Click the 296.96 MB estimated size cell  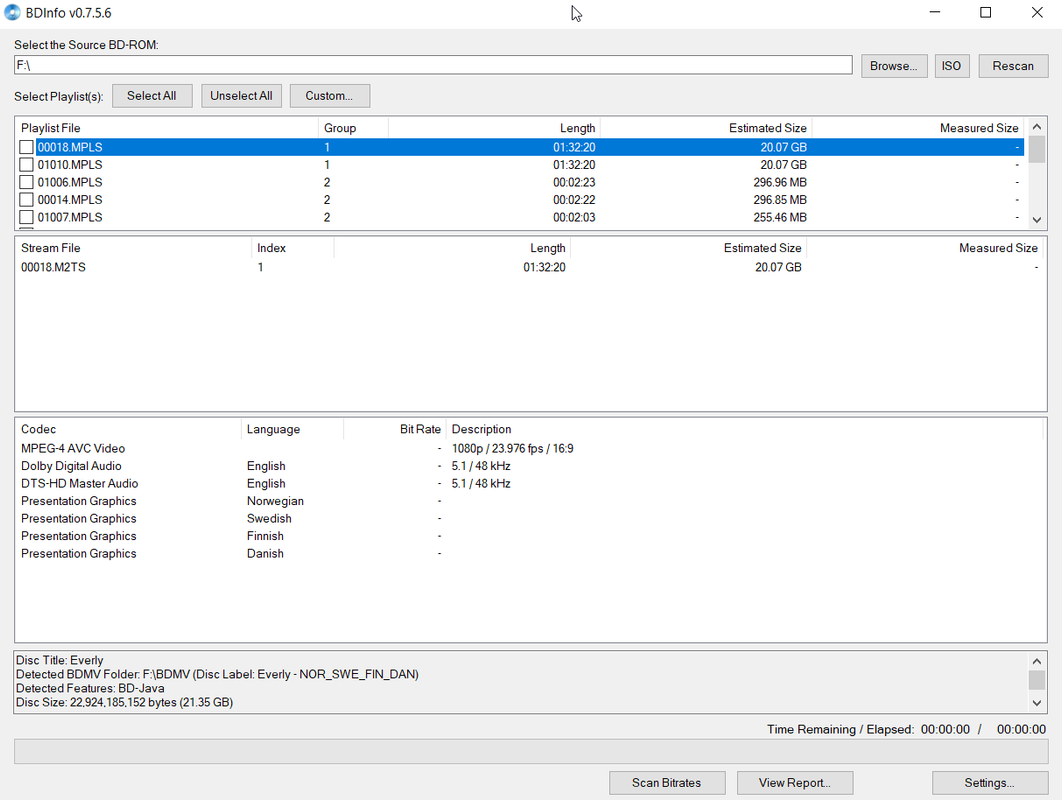coord(780,182)
